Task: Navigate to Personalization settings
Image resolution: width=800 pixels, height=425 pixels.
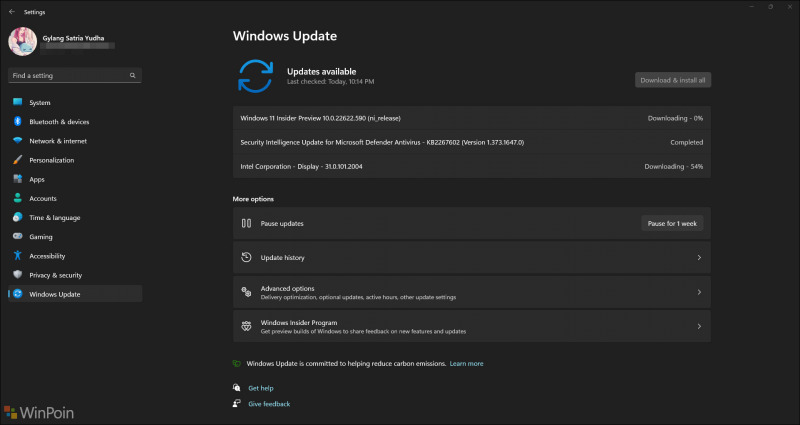Action: pos(75,160)
